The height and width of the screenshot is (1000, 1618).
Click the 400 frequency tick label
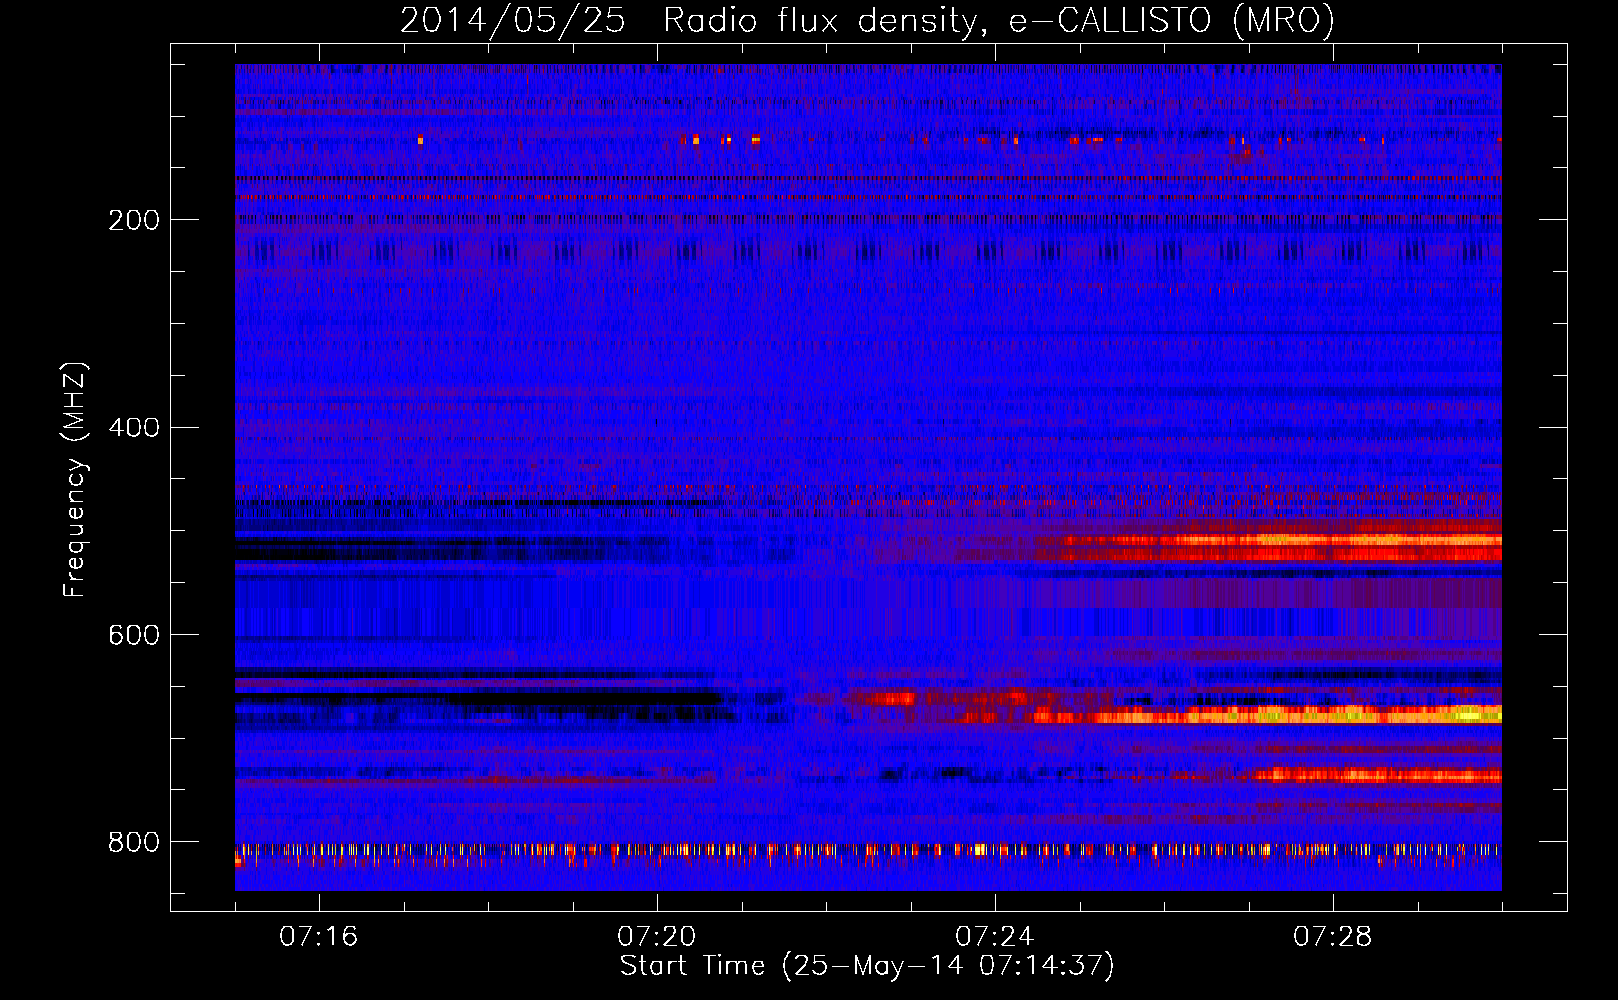(134, 428)
